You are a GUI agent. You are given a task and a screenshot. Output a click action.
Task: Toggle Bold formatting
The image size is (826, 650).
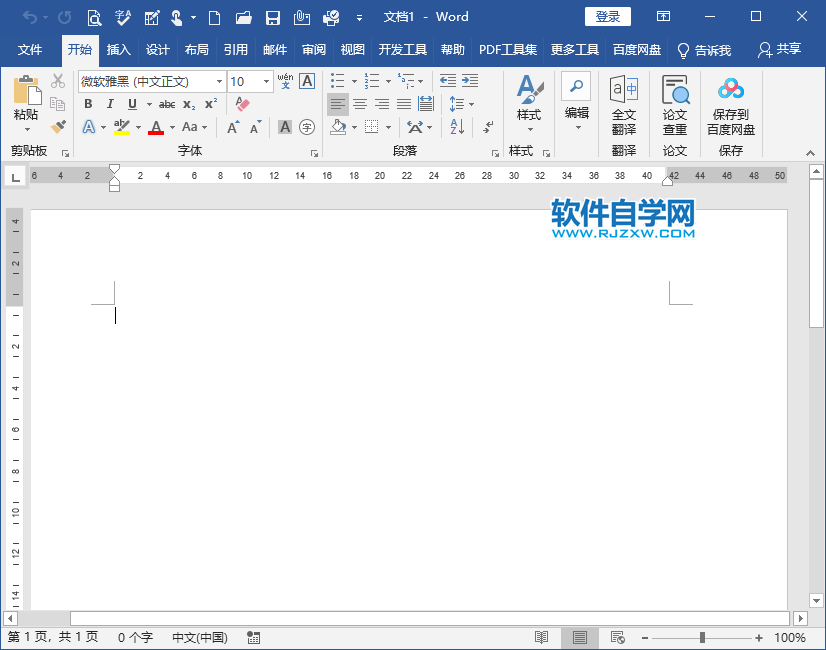[x=88, y=104]
